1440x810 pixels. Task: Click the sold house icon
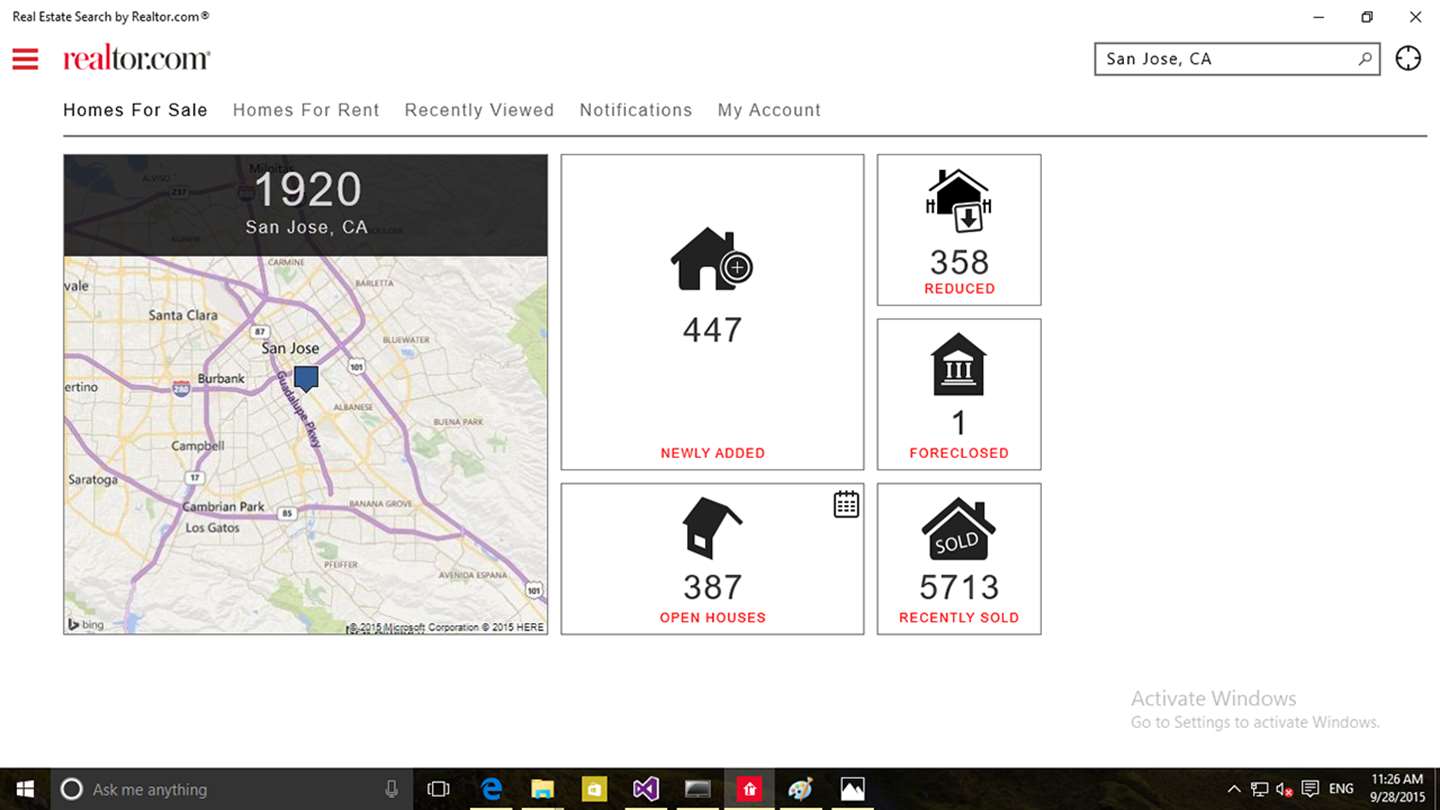[958, 529]
